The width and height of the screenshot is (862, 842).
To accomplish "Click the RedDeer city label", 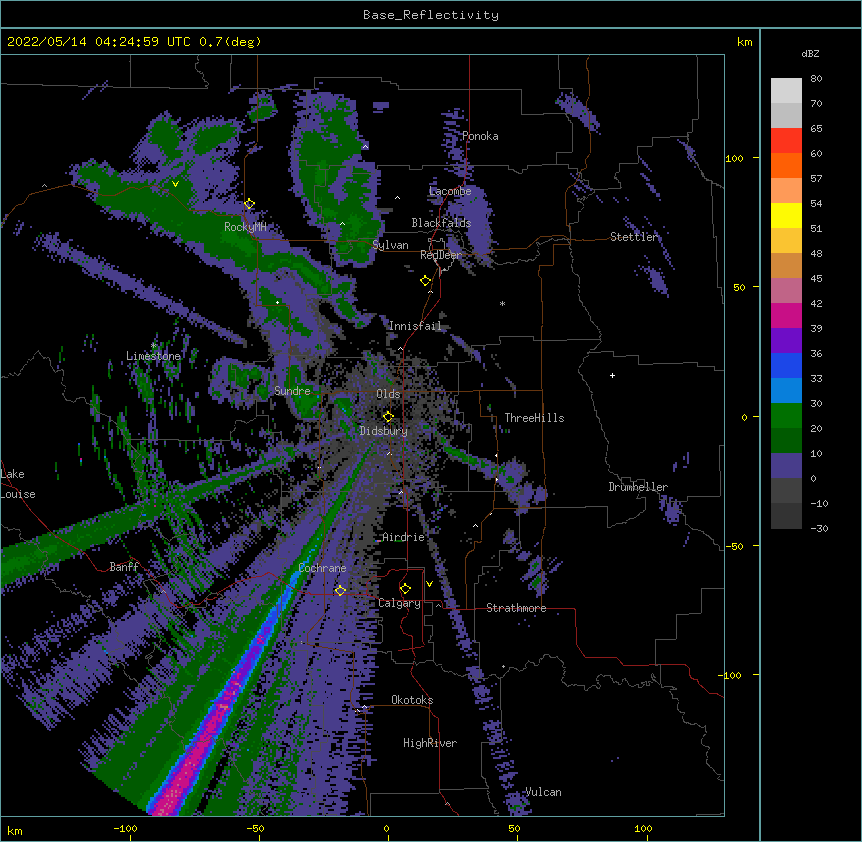I will coord(441,255).
